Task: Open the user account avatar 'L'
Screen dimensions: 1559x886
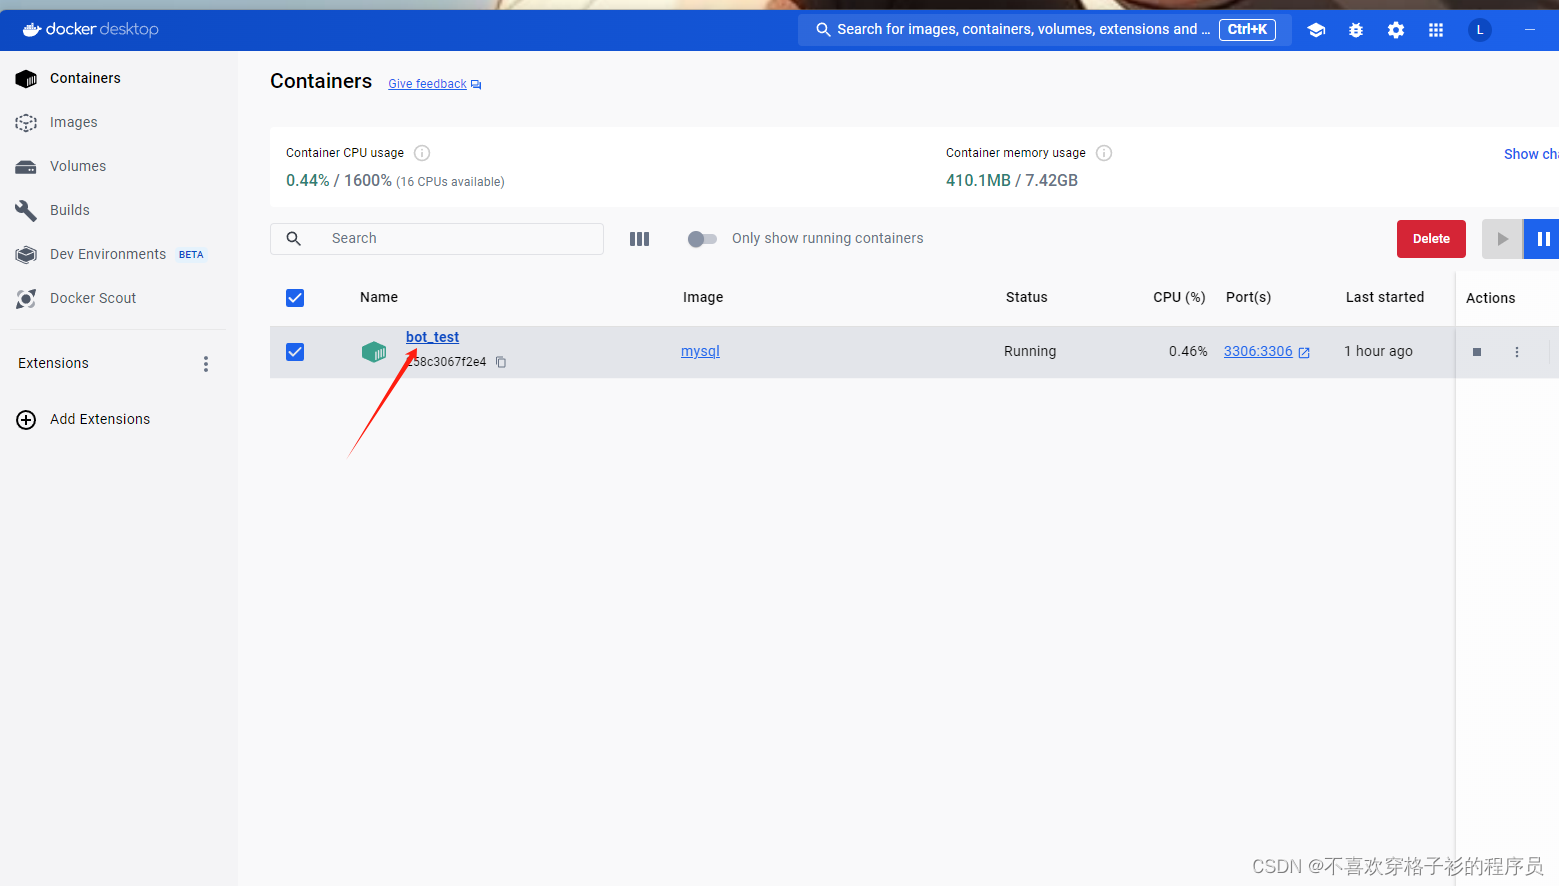Action: [1480, 30]
